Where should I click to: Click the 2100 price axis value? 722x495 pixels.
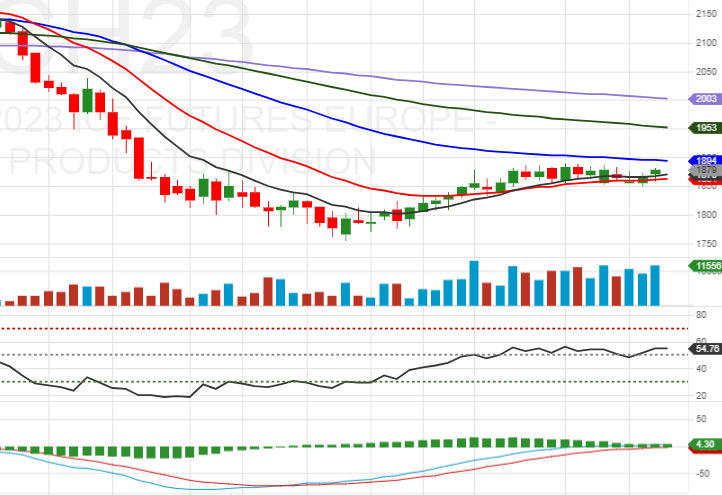(x=706, y=43)
